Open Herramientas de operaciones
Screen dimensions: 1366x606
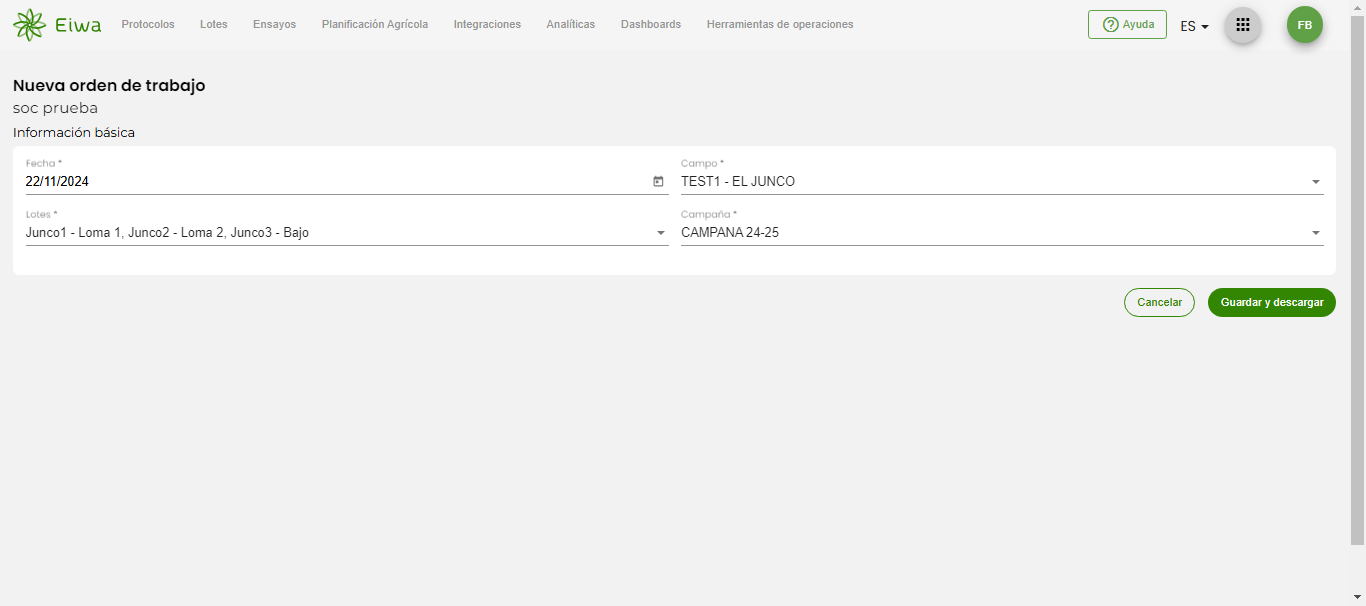tap(780, 25)
